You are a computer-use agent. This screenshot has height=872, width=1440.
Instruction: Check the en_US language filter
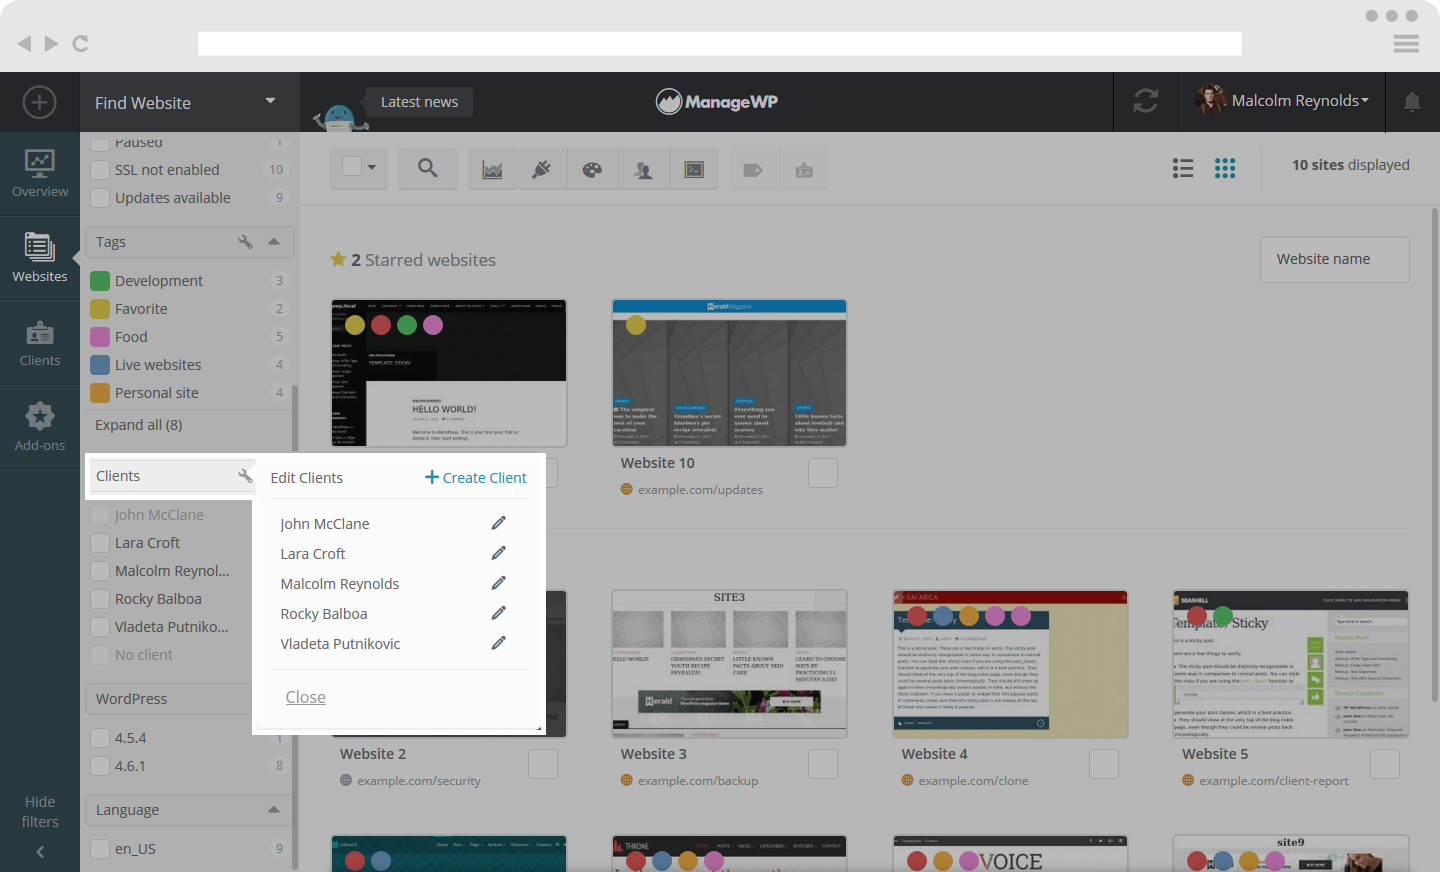(100, 849)
